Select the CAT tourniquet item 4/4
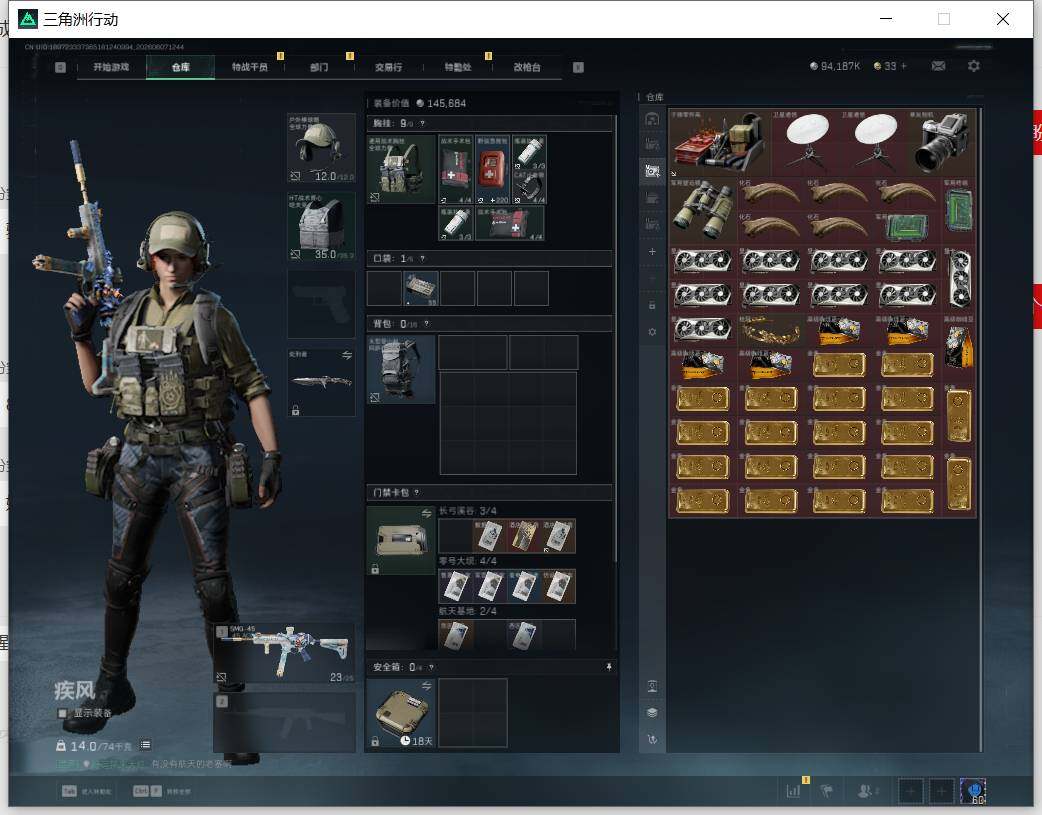Screen dimensions: 1042x815 click(x=529, y=187)
